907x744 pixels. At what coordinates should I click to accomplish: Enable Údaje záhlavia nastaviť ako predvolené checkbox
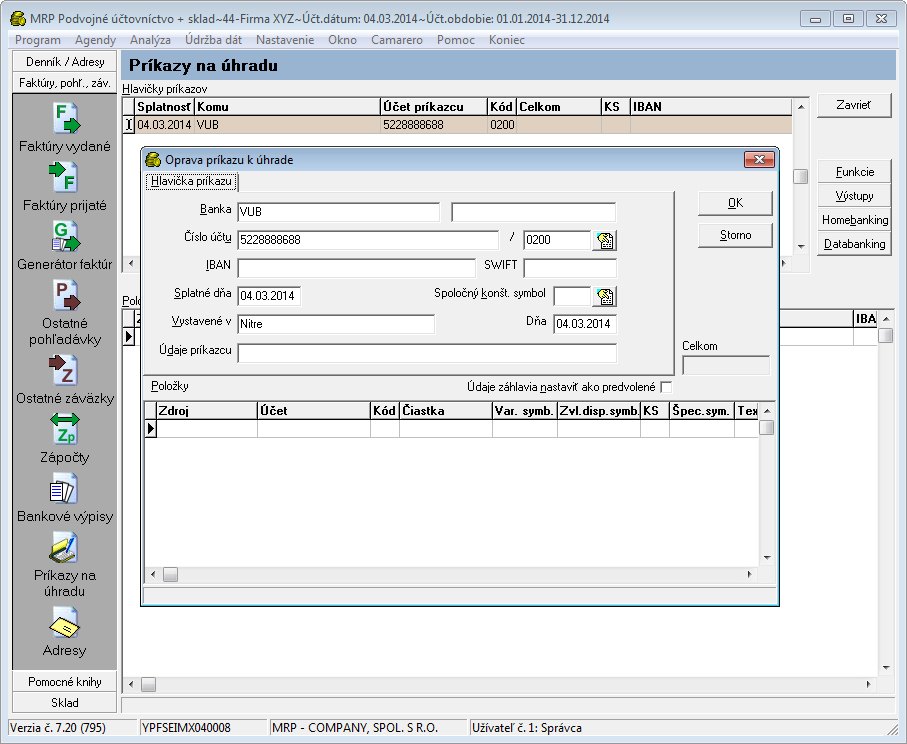(x=666, y=387)
